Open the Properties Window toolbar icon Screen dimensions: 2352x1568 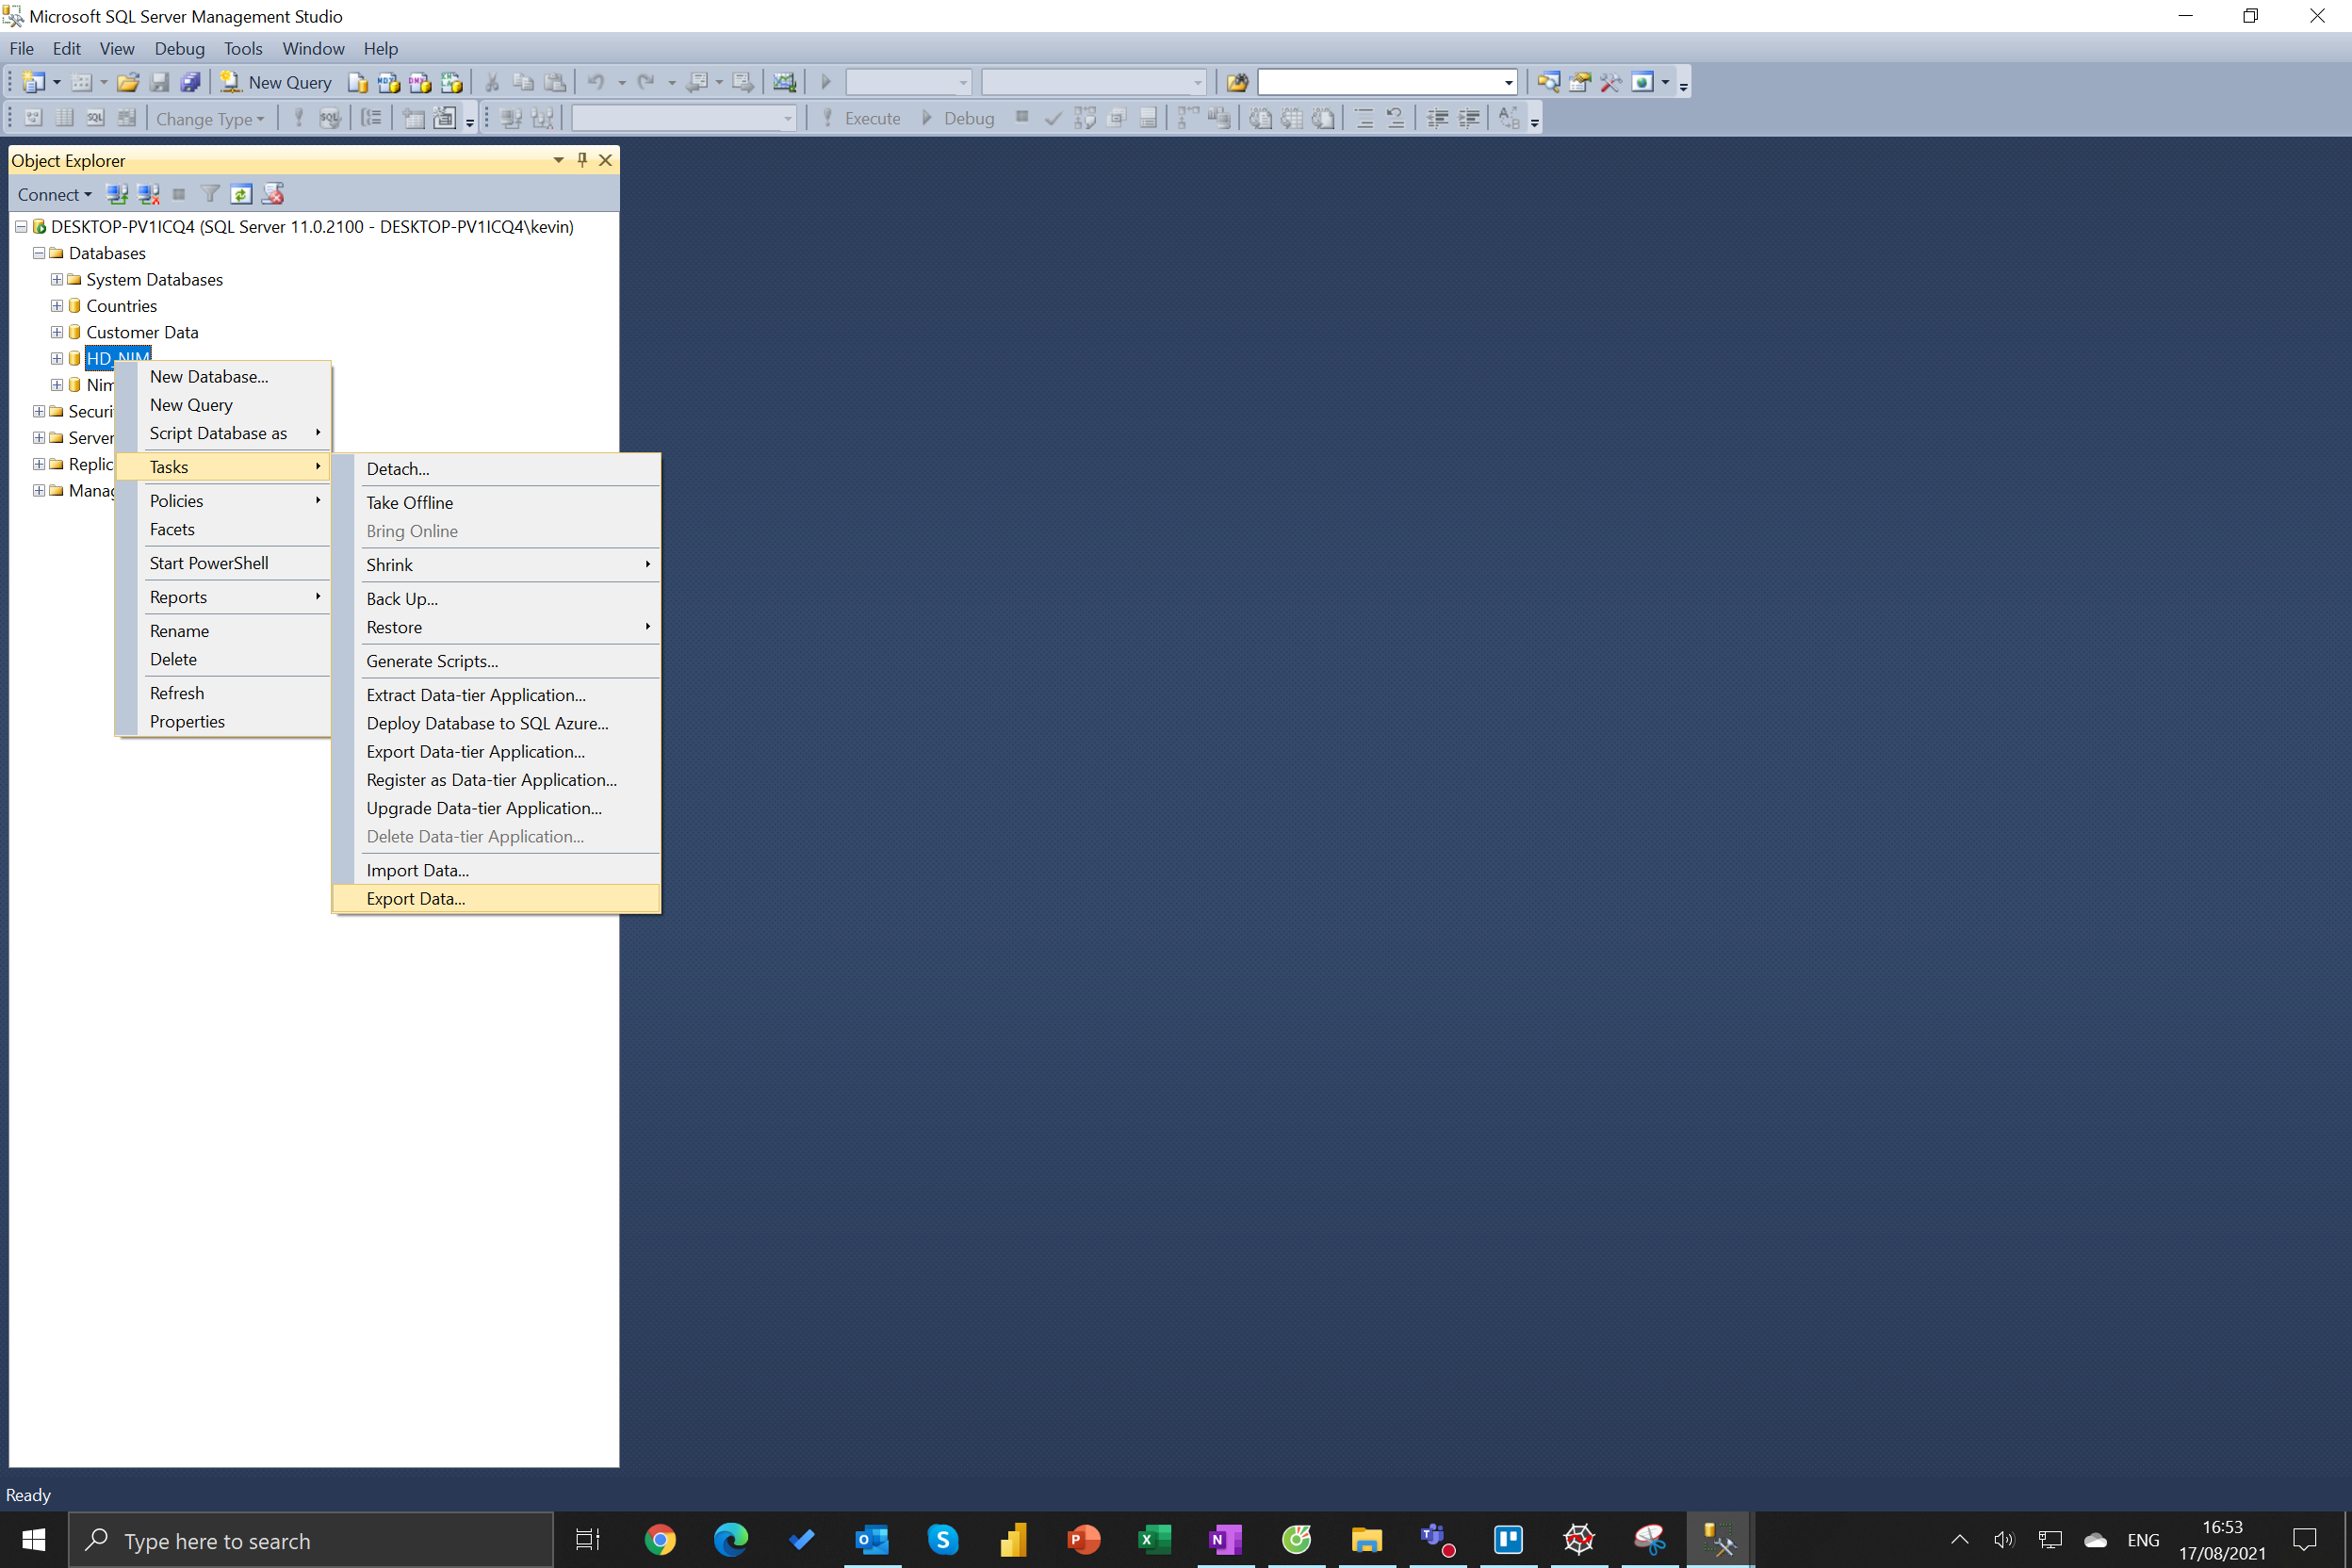point(1580,82)
